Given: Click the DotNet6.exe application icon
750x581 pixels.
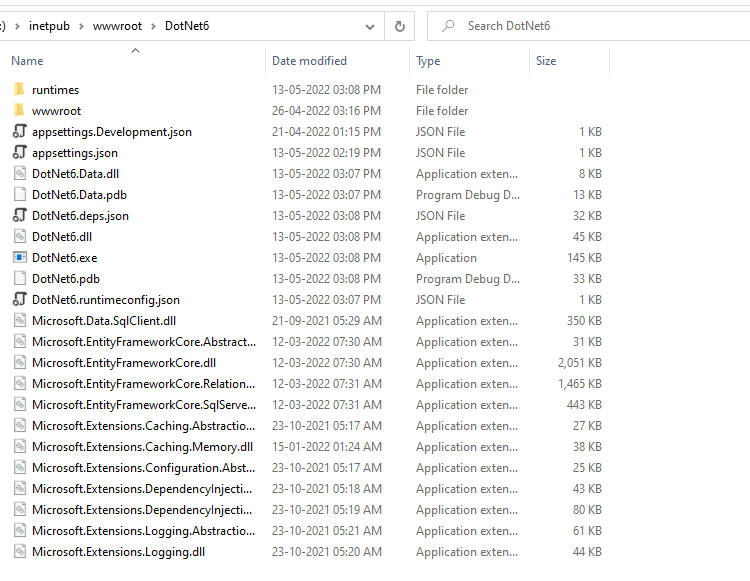Looking at the screenshot, I should click(20, 258).
